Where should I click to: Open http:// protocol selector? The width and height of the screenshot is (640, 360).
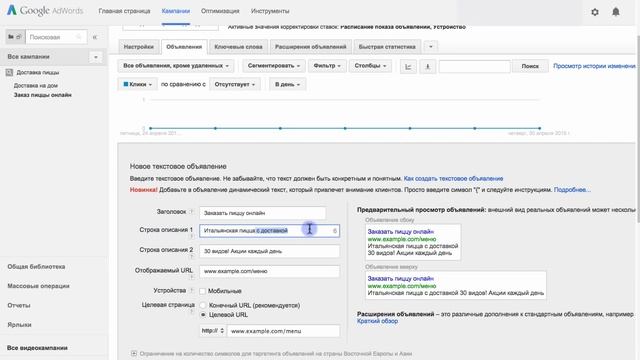(213, 331)
